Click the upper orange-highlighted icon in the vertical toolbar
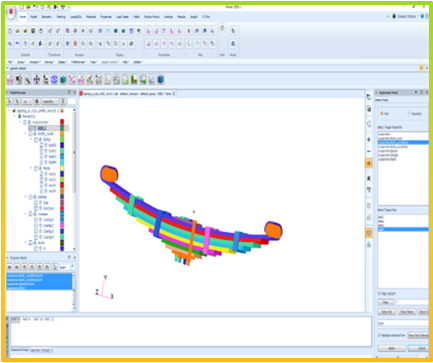The height and width of the screenshot is (363, 433). tap(369, 163)
